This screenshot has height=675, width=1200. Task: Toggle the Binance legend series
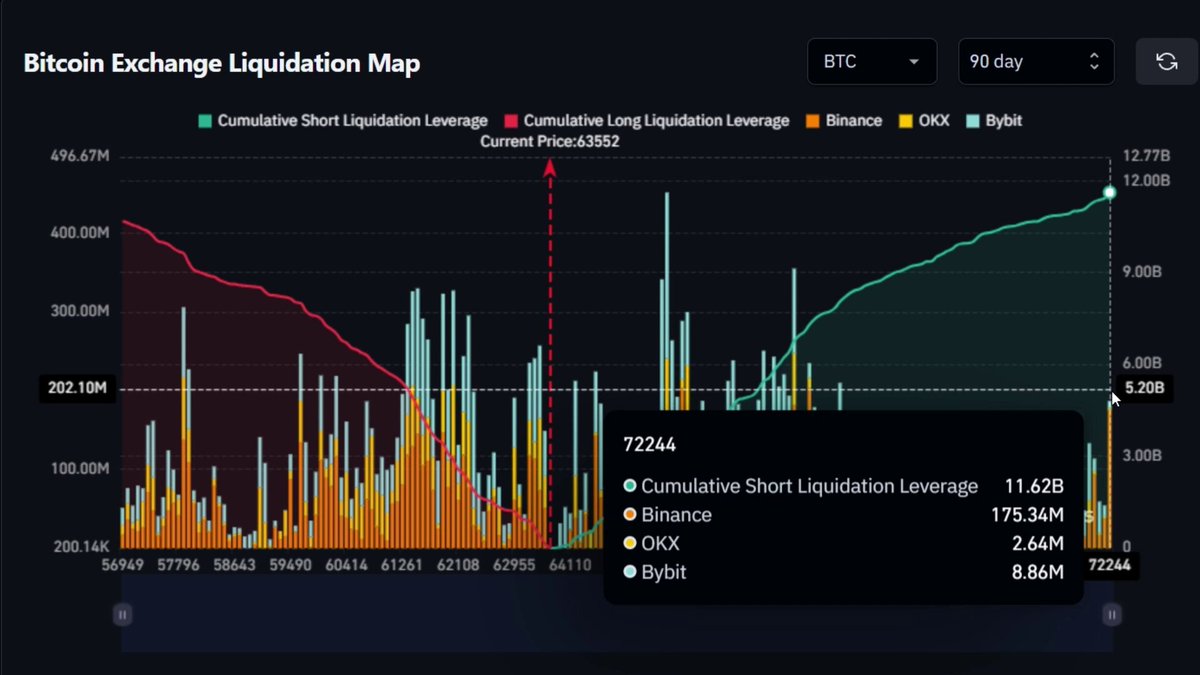(844, 121)
